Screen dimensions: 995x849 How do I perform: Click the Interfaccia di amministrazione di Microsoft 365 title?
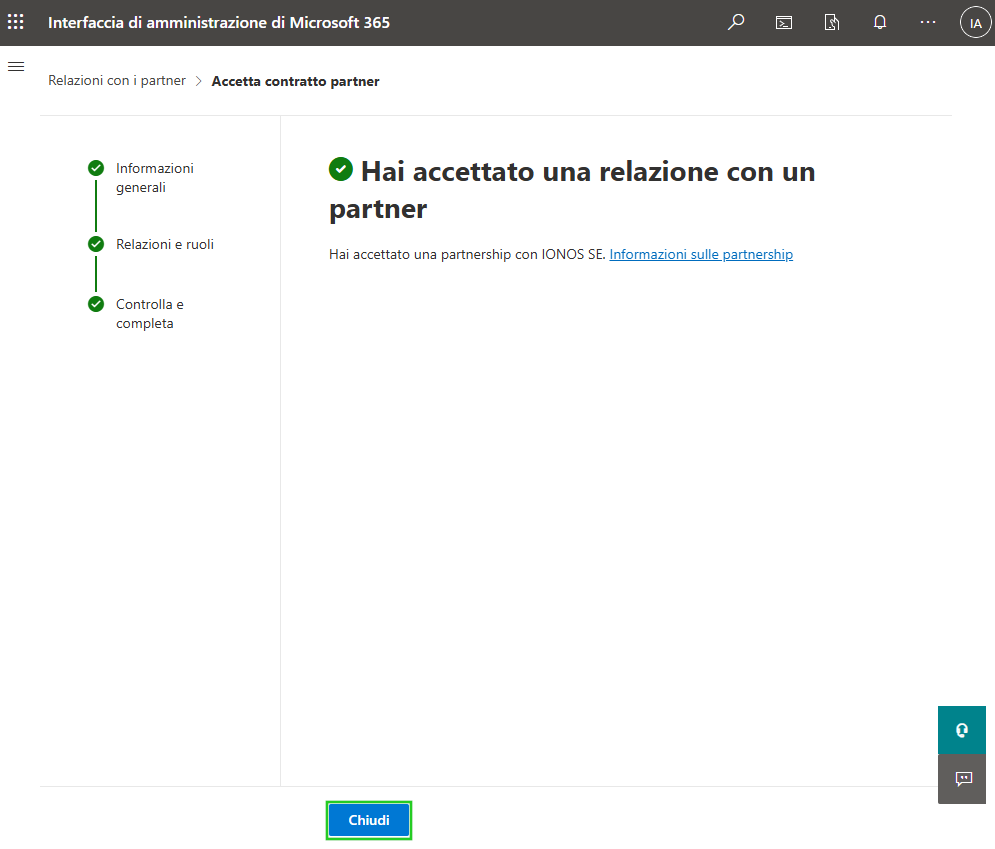click(x=219, y=23)
